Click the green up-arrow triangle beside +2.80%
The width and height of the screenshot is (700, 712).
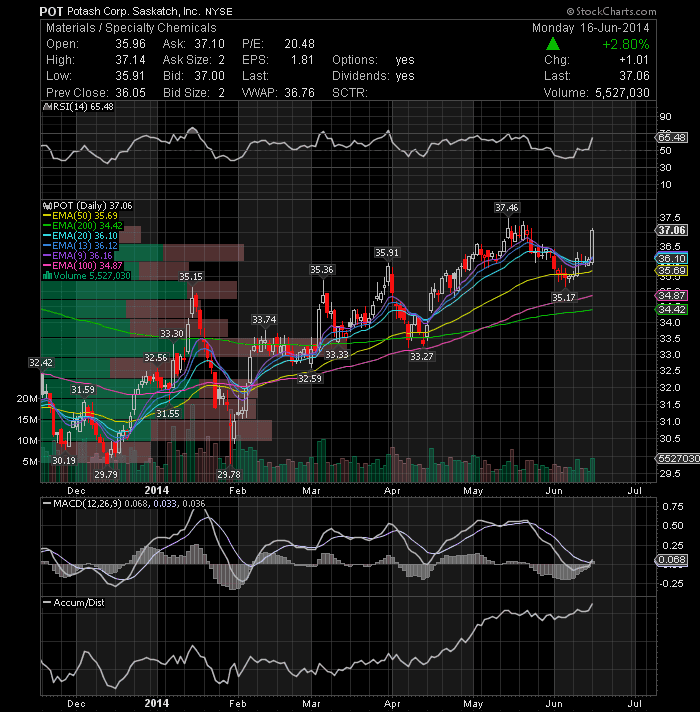click(x=552, y=44)
